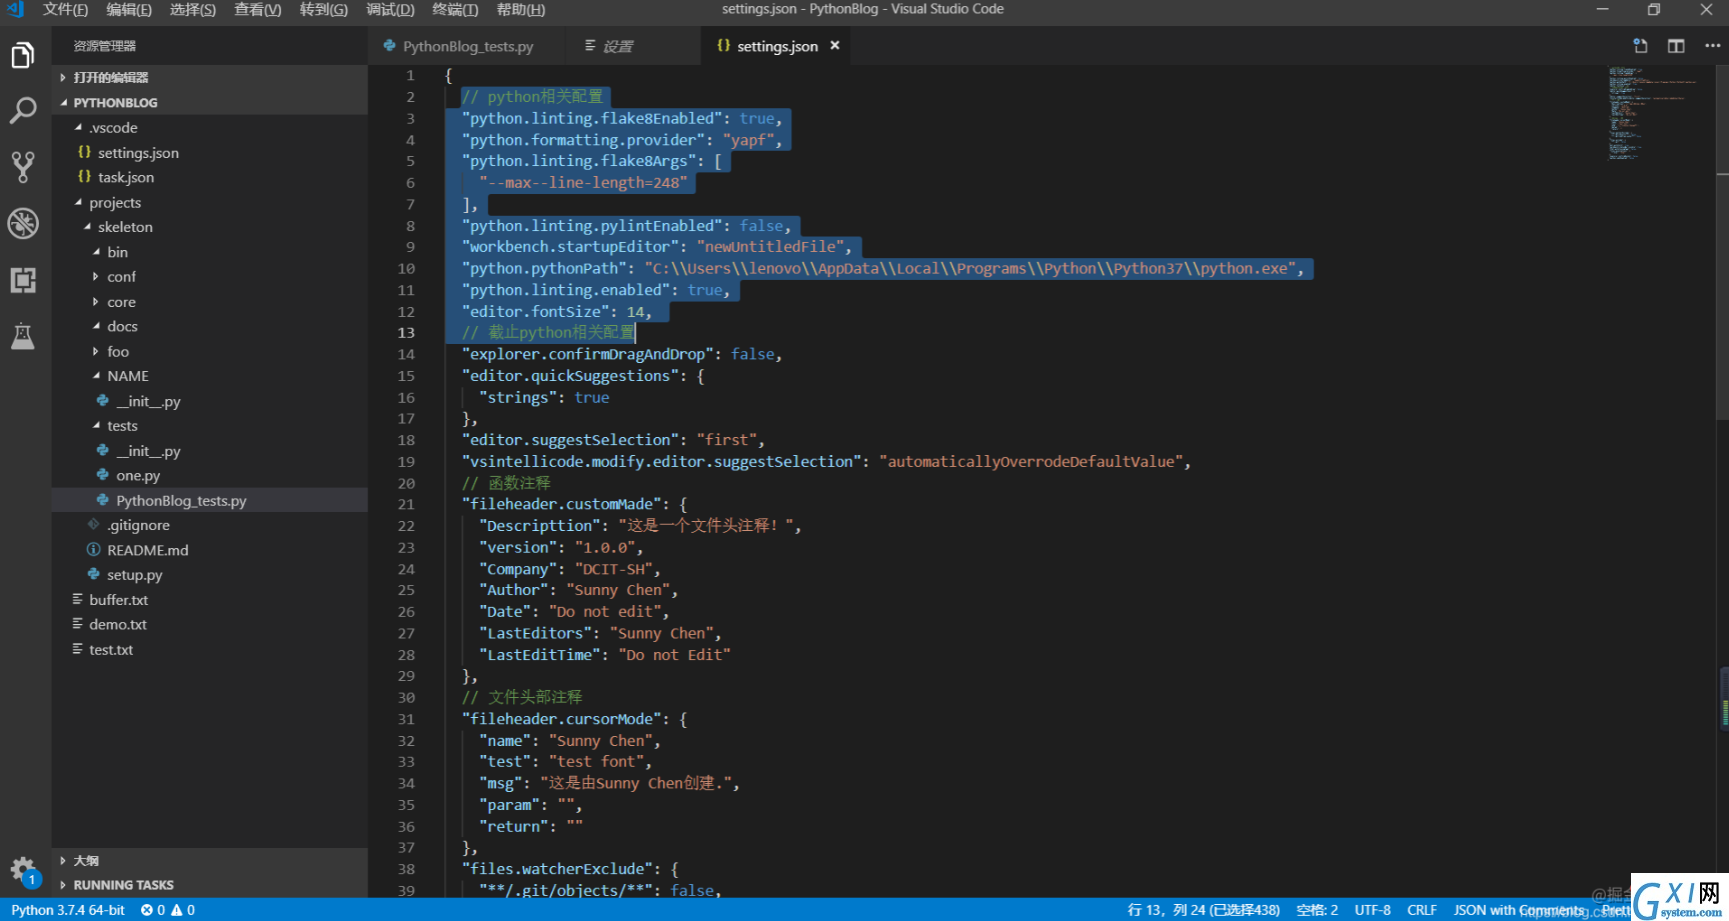Open the Help (帮助) menu
This screenshot has width=1729, height=921.
point(521,10)
